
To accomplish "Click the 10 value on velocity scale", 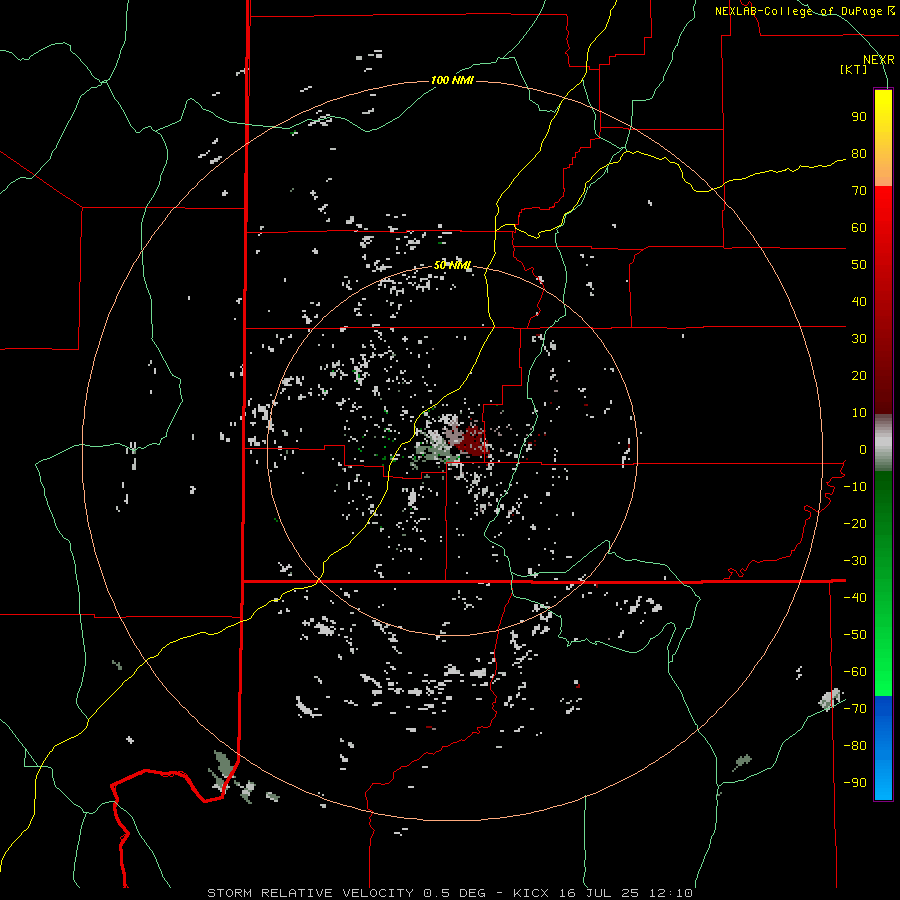I will pyautogui.click(x=859, y=413).
